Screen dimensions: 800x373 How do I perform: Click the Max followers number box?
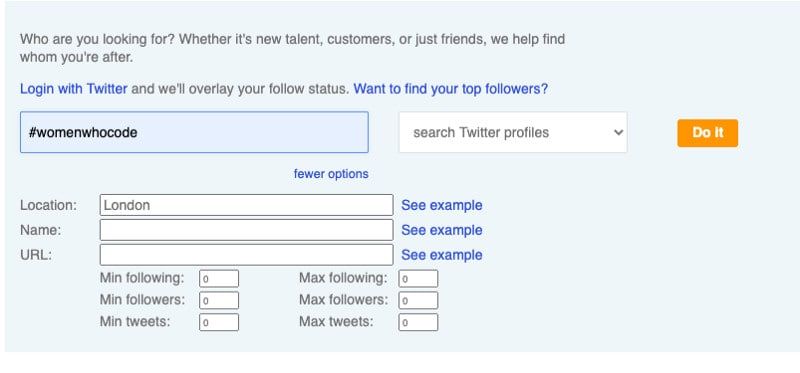tap(418, 301)
